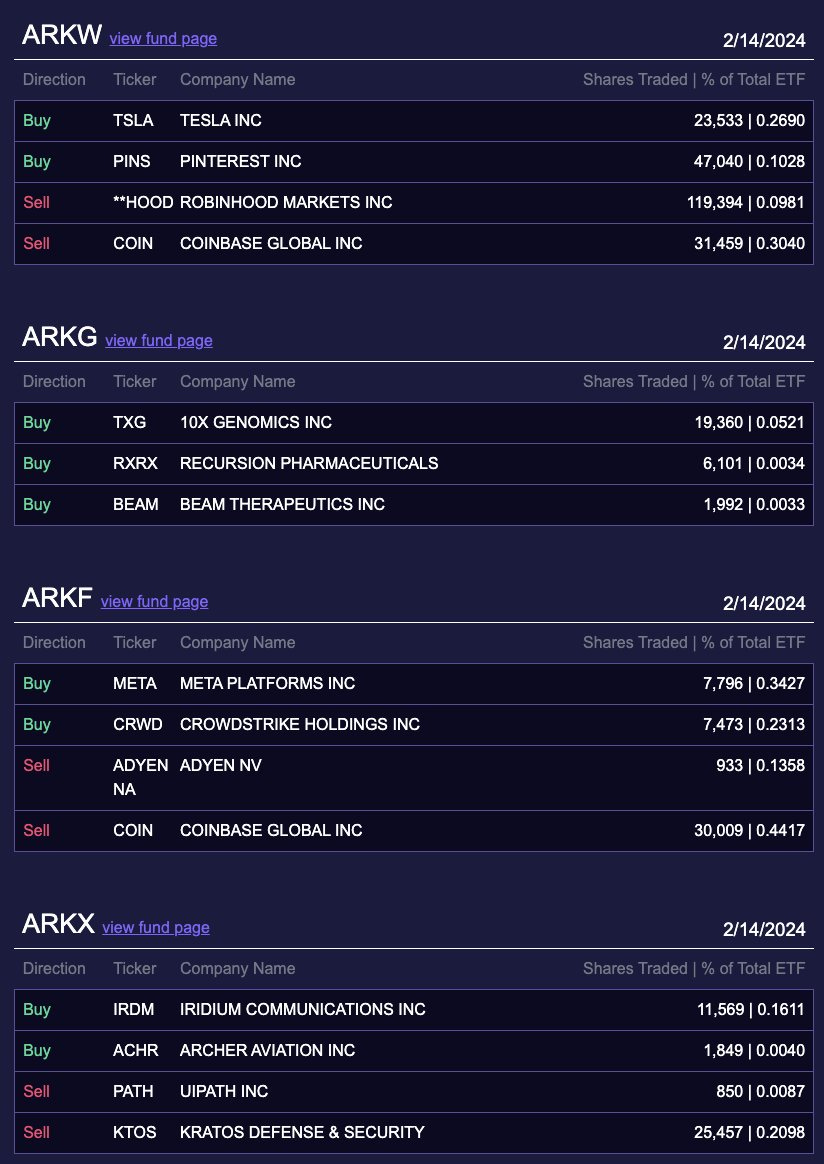The width and height of the screenshot is (824, 1164).
Task: Click the 850 | 0.0087 value
Action: pyautogui.click(x=761, y=1091)
